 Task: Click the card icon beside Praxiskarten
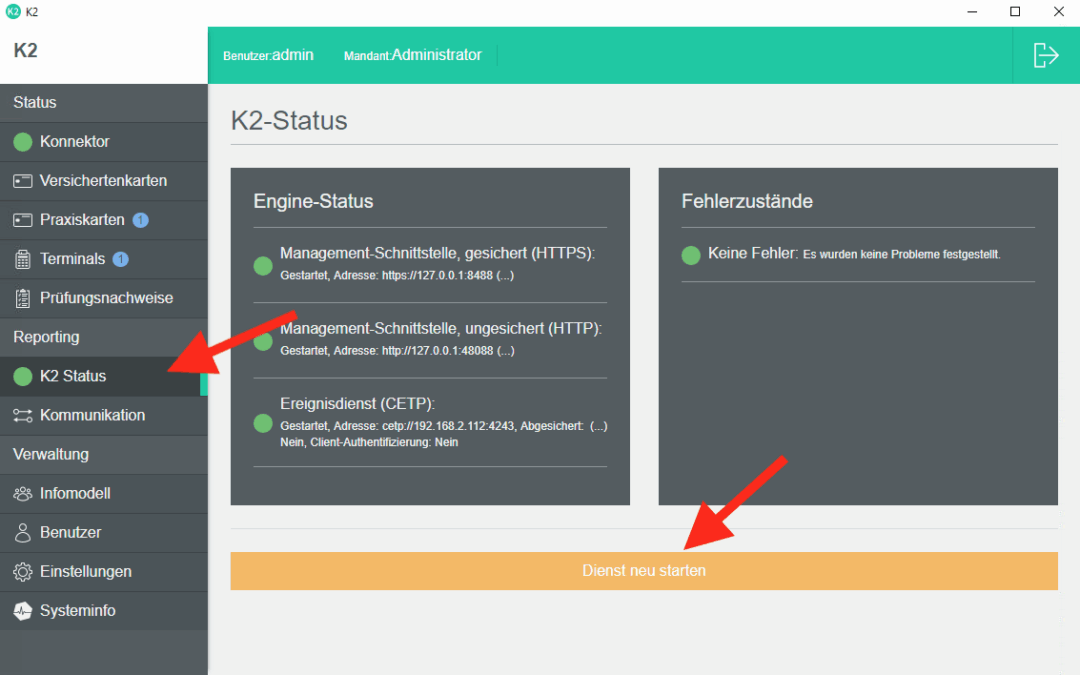pos(23,220)
